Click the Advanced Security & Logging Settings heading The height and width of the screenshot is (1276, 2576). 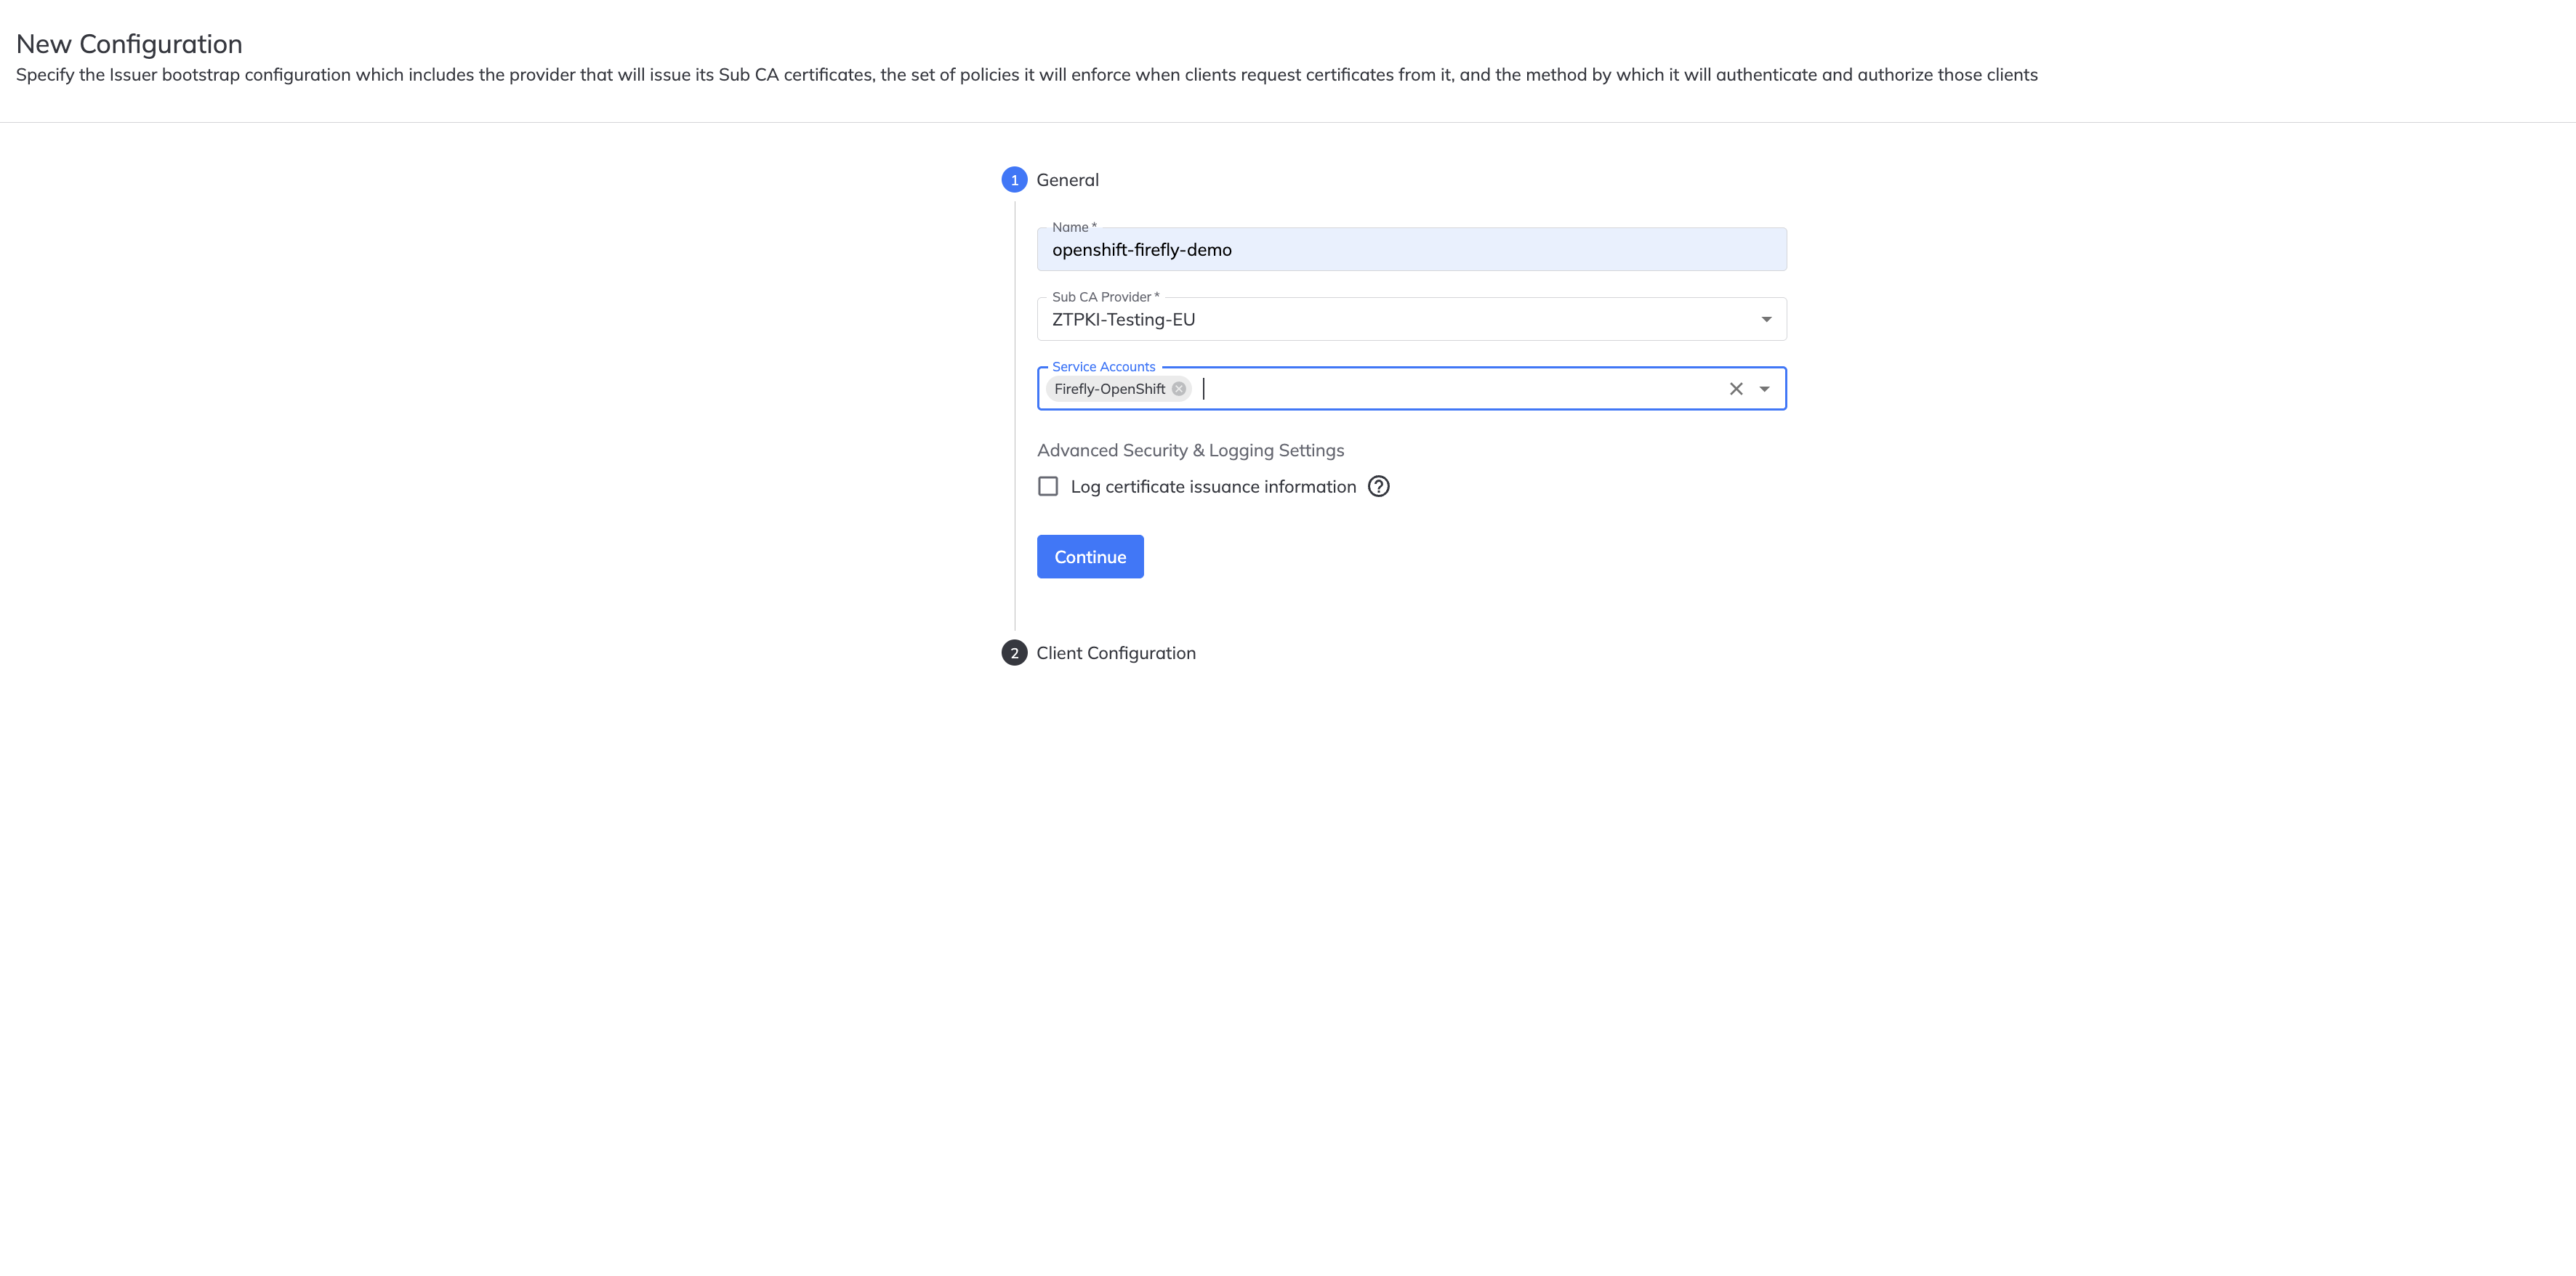pyautogui.click(x=1190, y=451)
